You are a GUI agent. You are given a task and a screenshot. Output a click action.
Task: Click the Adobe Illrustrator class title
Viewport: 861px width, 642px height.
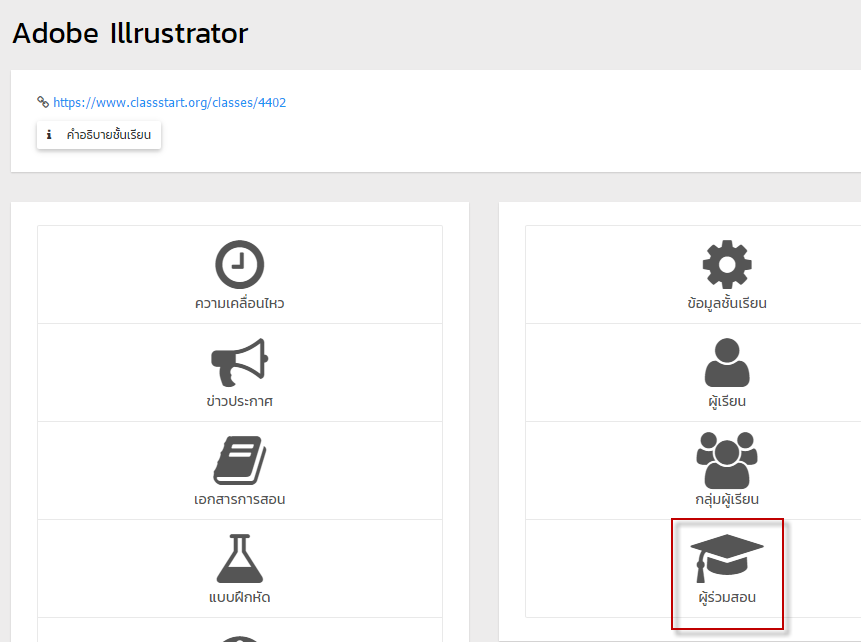click(130, 33)
